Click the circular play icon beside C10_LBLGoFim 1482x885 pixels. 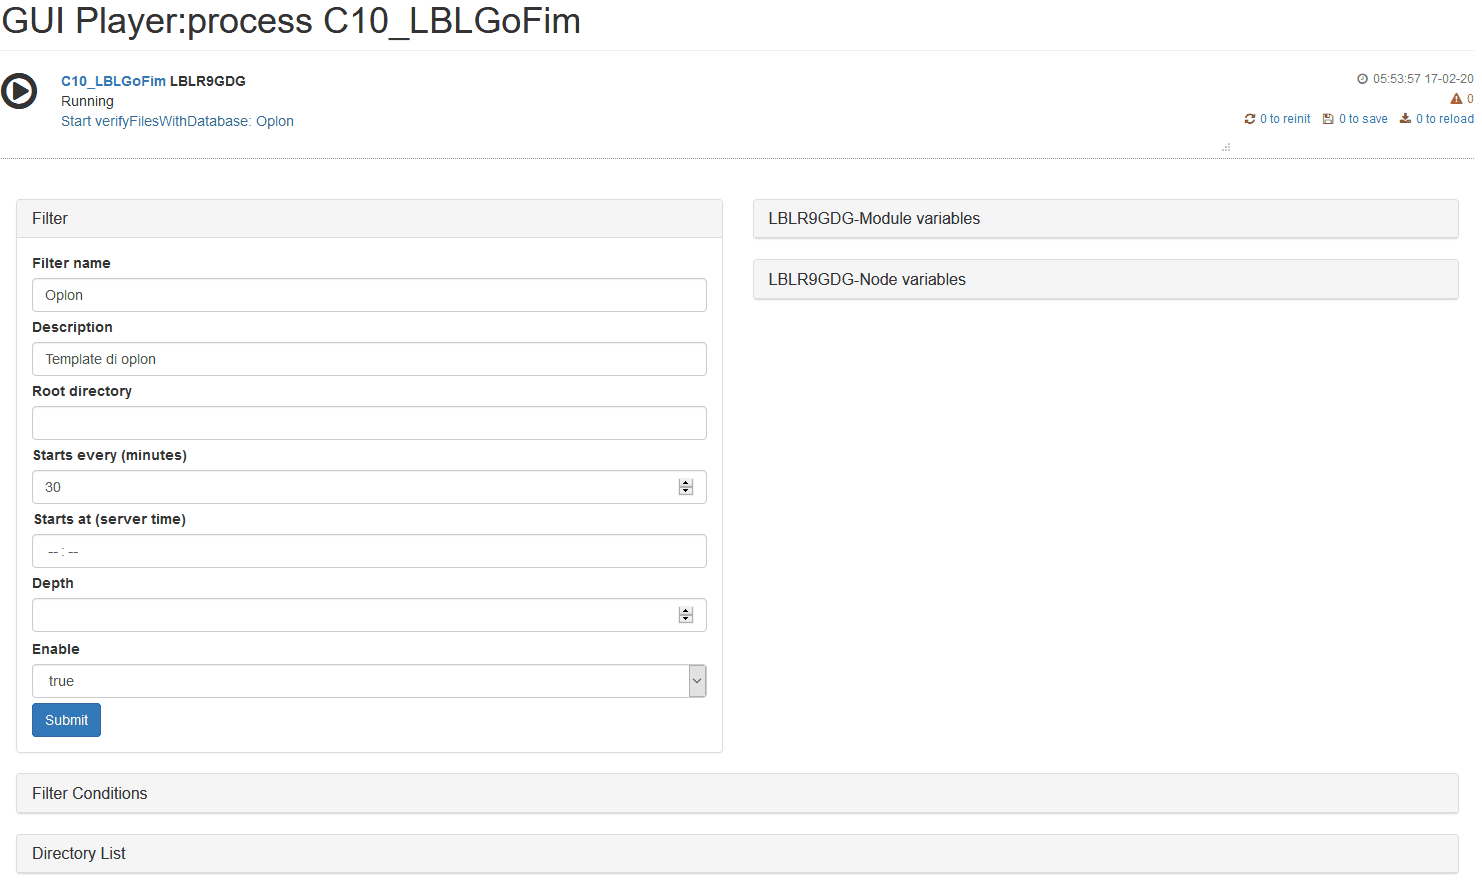click(x=19, y=91)
